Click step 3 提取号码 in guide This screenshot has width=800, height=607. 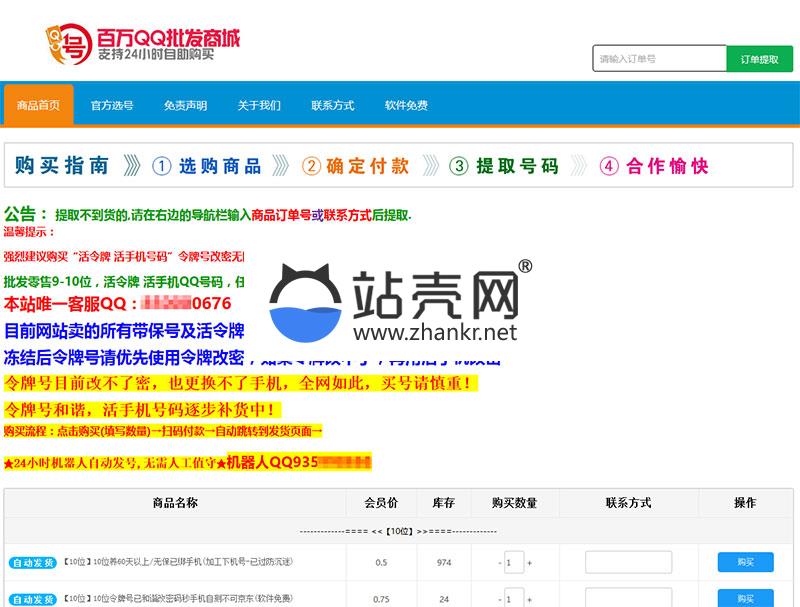click(504, 166)
